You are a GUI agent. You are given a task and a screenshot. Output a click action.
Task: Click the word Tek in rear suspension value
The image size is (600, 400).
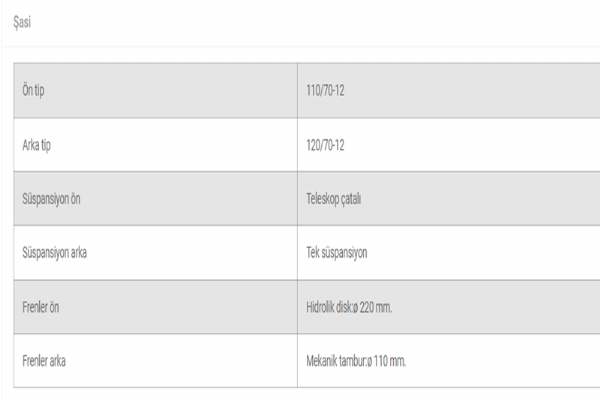pyautogui.click(x=314, y=253)
